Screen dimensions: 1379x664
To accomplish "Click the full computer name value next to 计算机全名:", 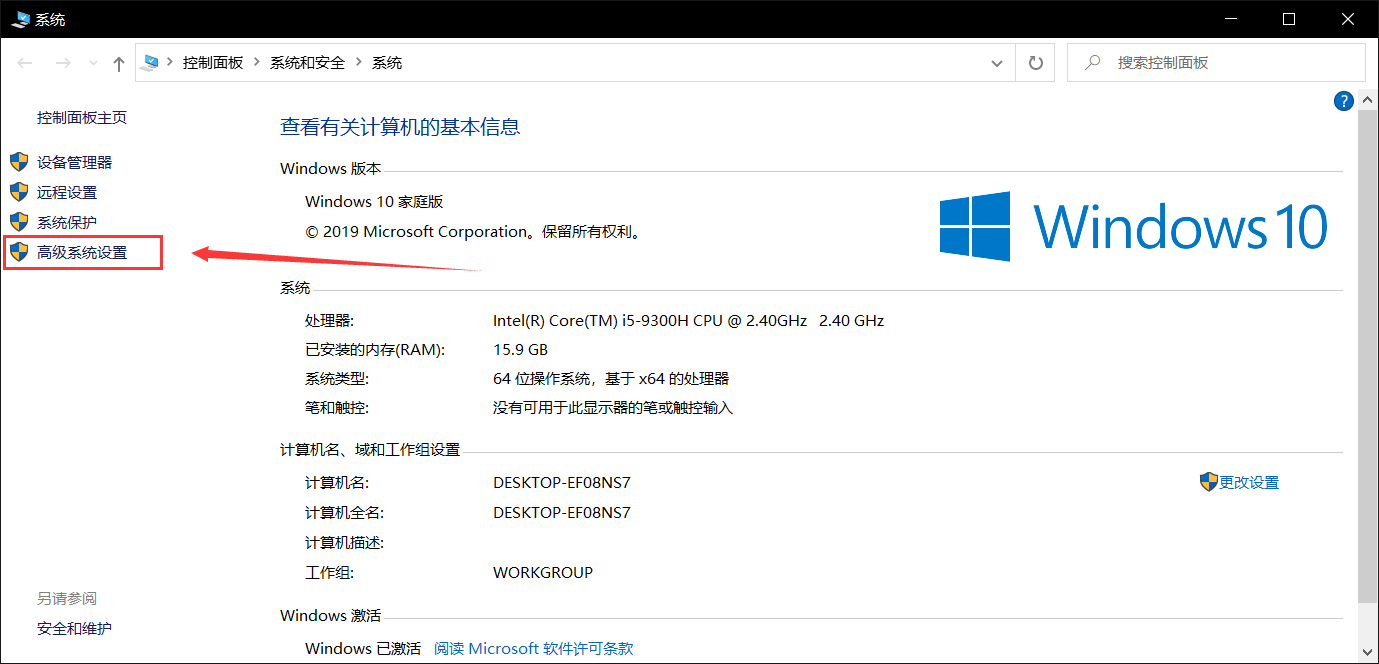I will tap(562, 512).
